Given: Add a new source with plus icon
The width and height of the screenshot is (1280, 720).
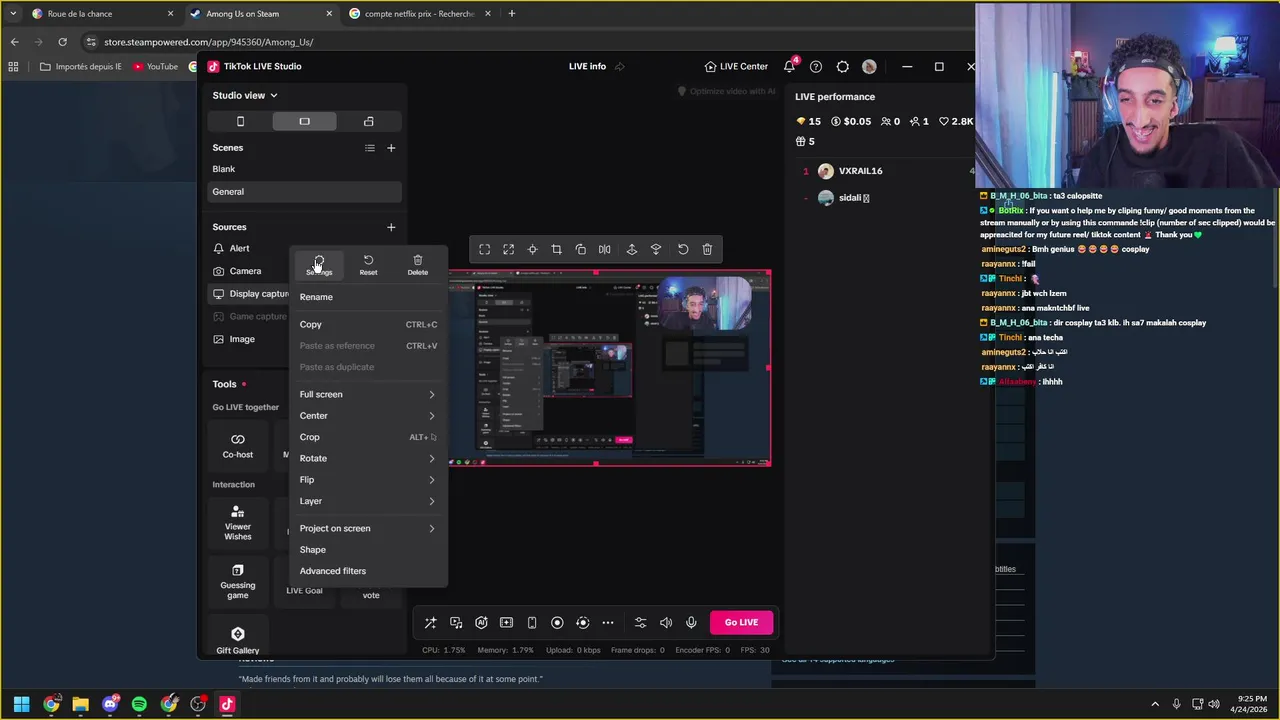Looking at the screenshot, I should pos(391,227).
